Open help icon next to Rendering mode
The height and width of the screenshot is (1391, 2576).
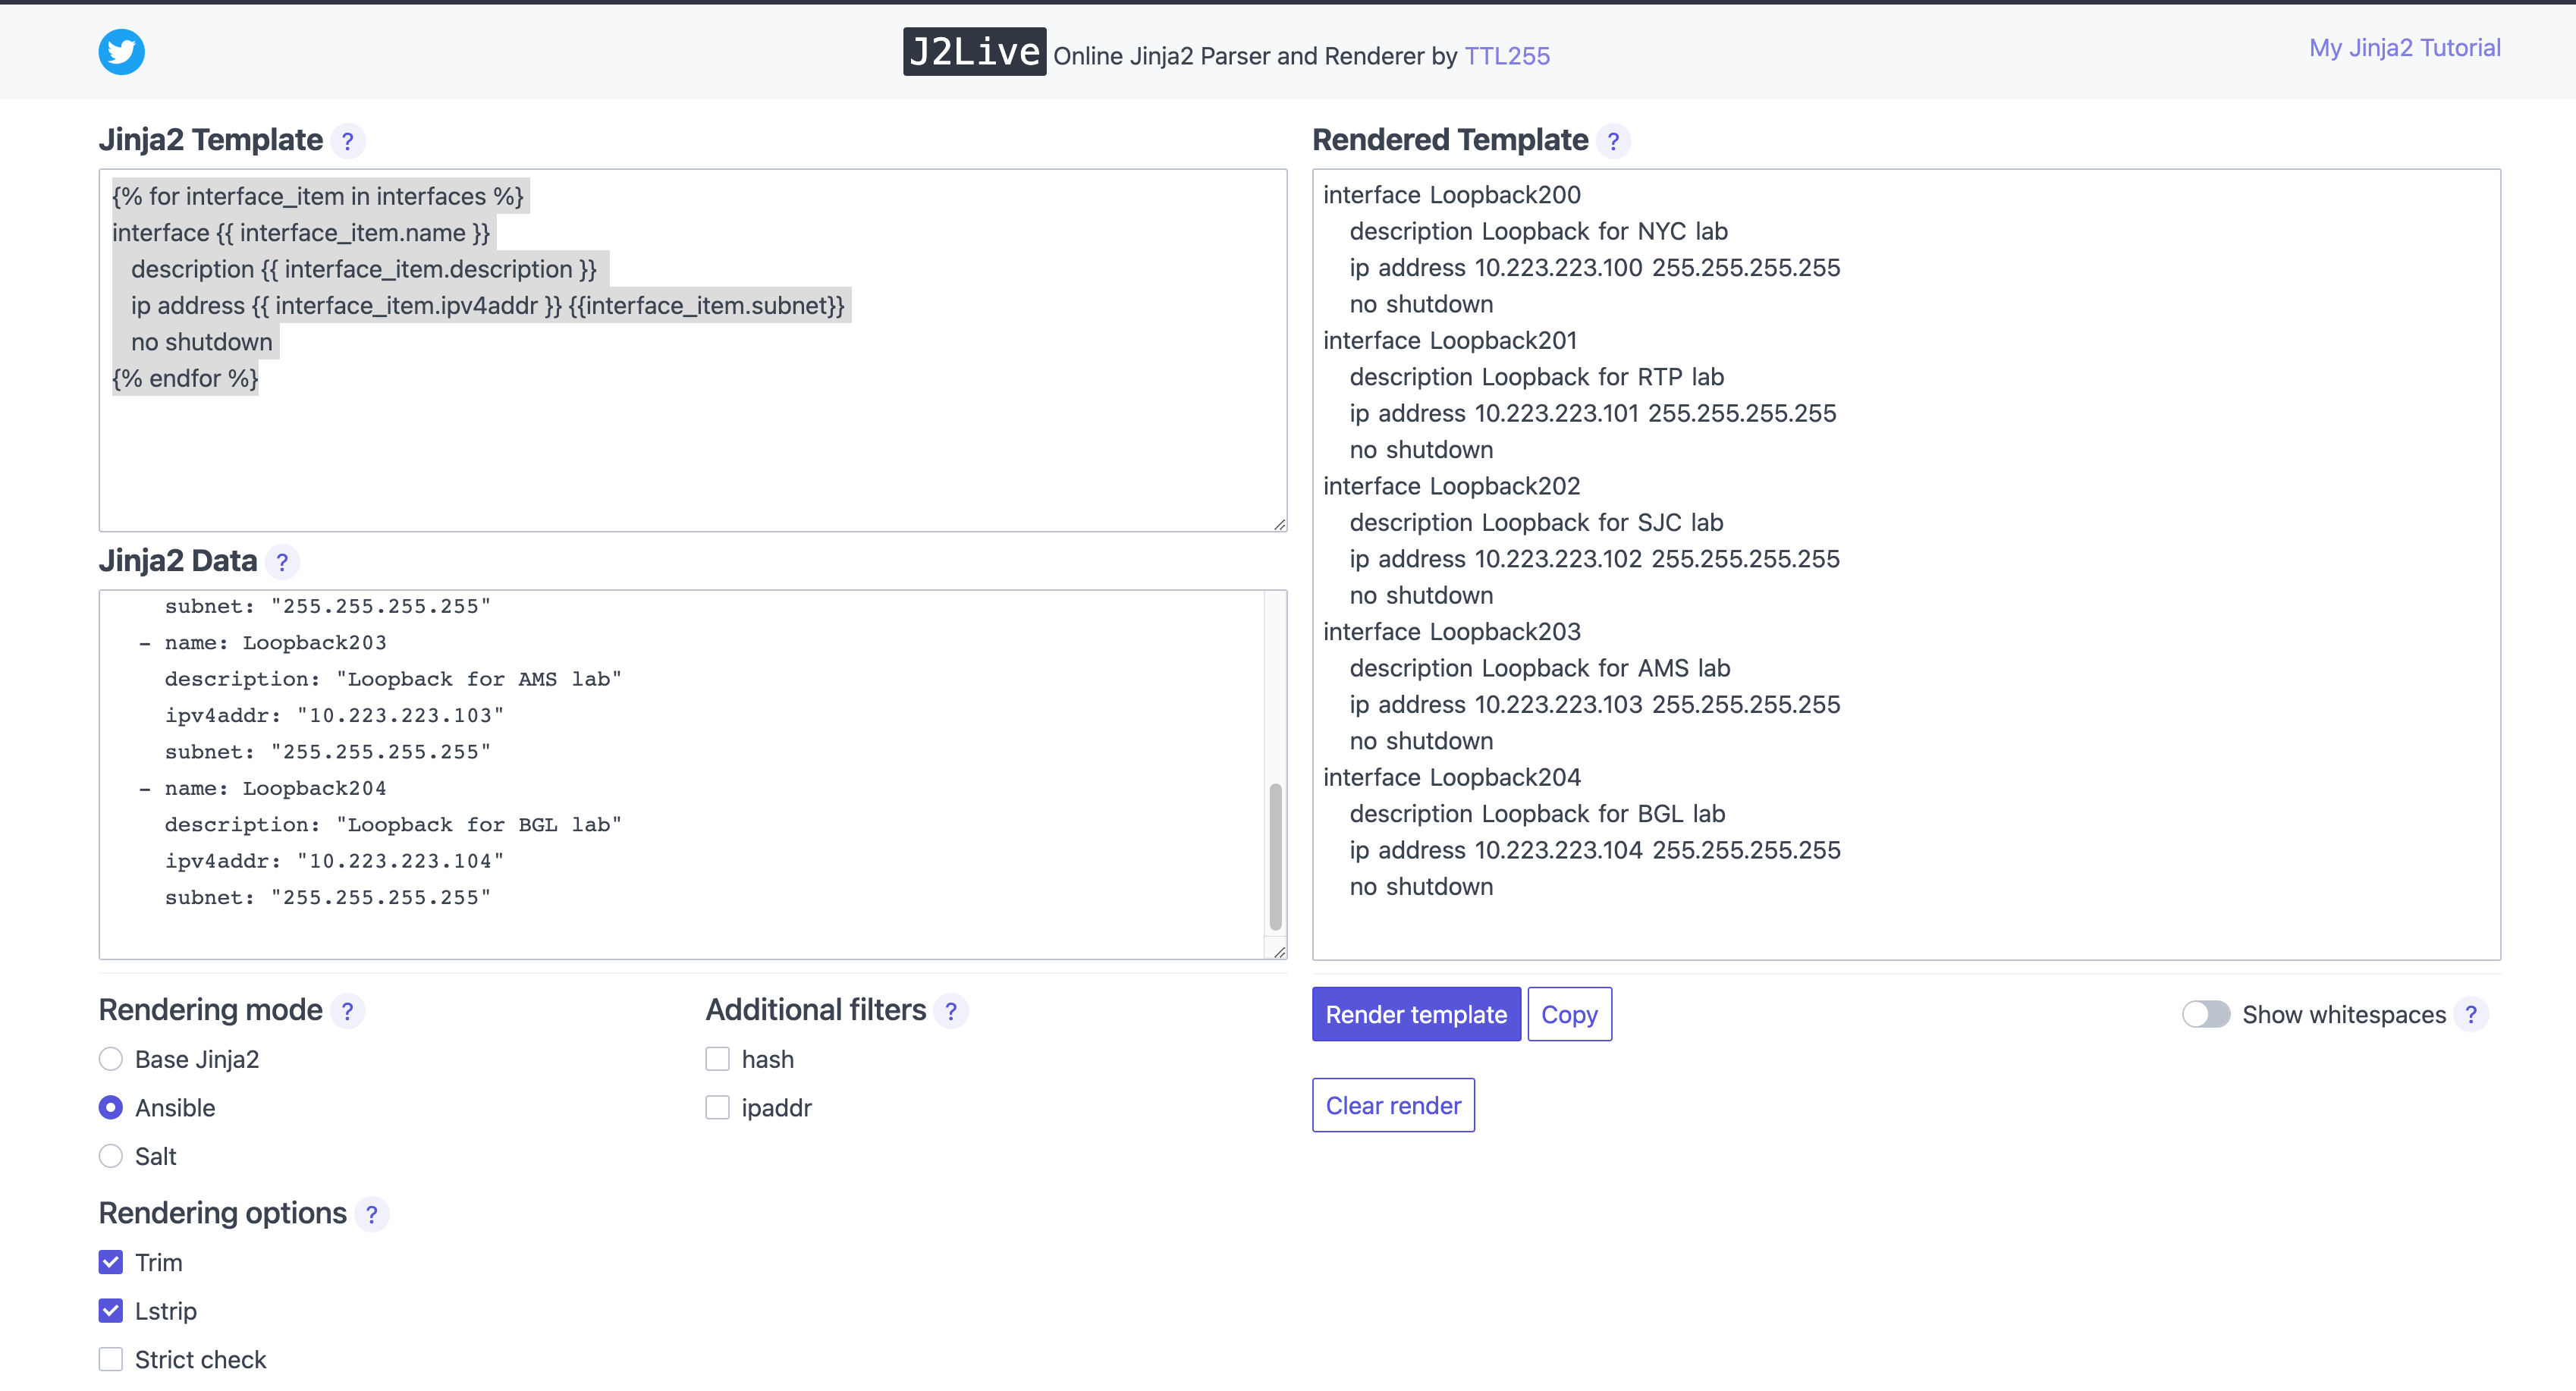tap(347, 1011)
